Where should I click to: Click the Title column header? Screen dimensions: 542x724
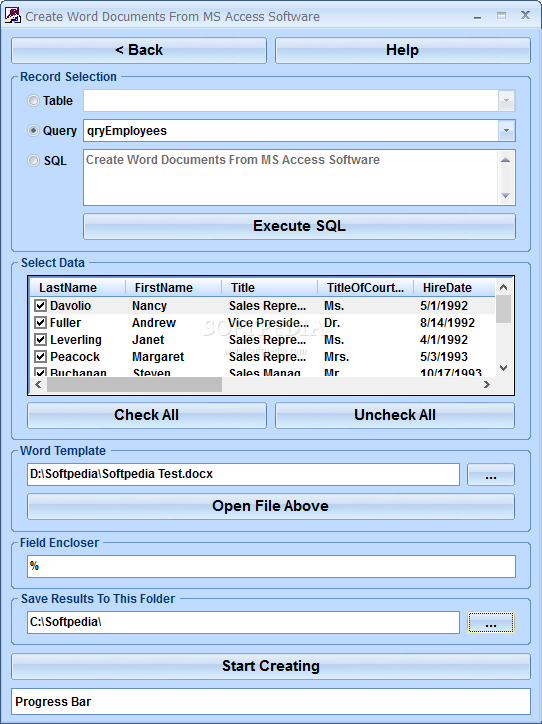[270, 288]
